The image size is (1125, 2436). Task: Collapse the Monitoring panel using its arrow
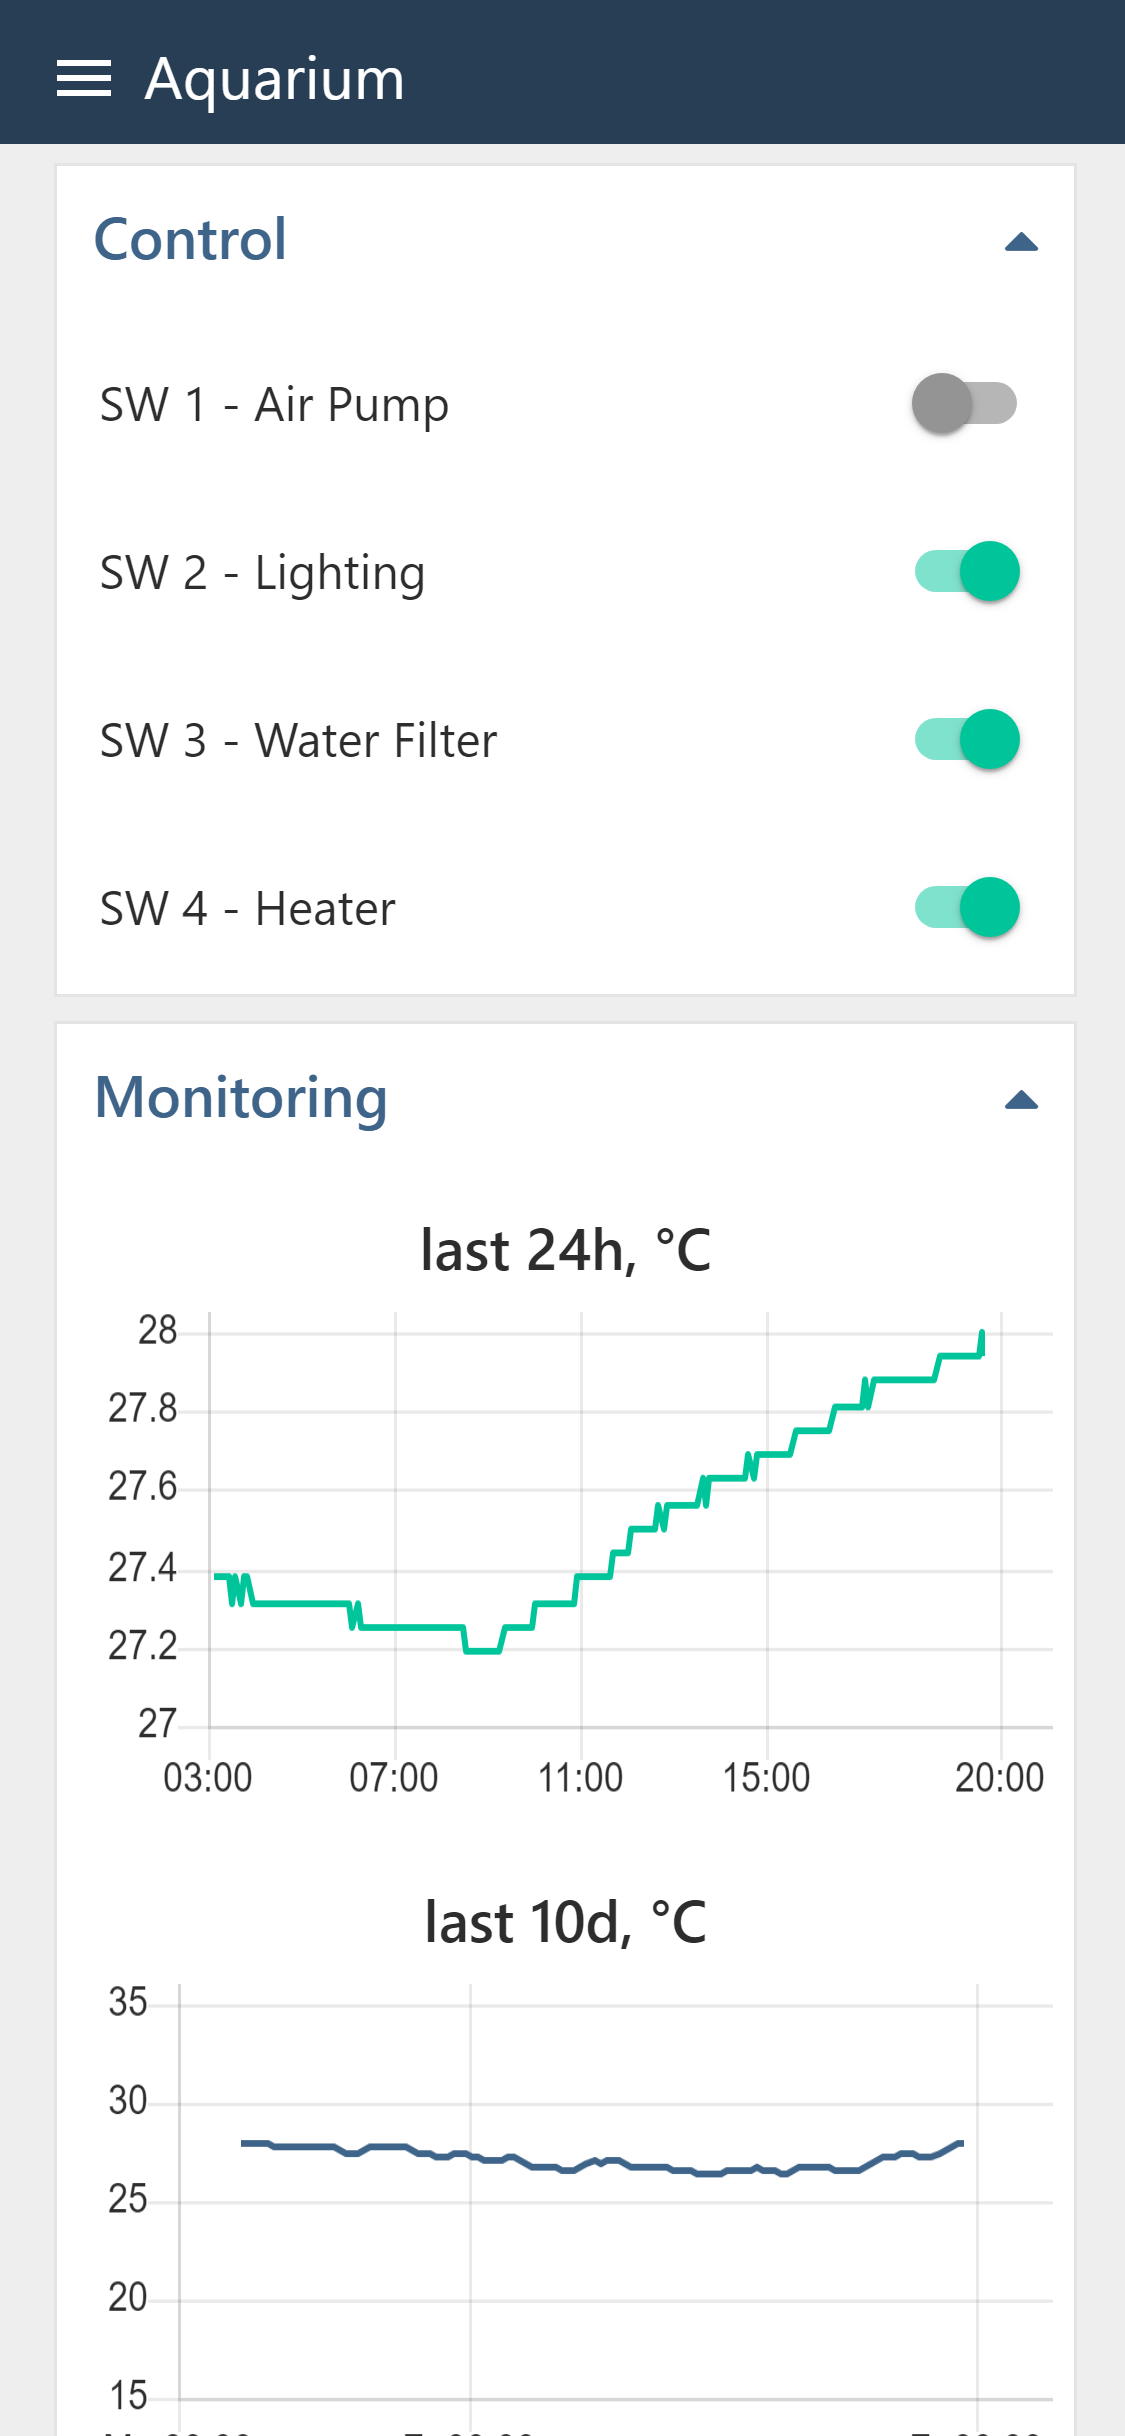[x=1021, y=1100]
